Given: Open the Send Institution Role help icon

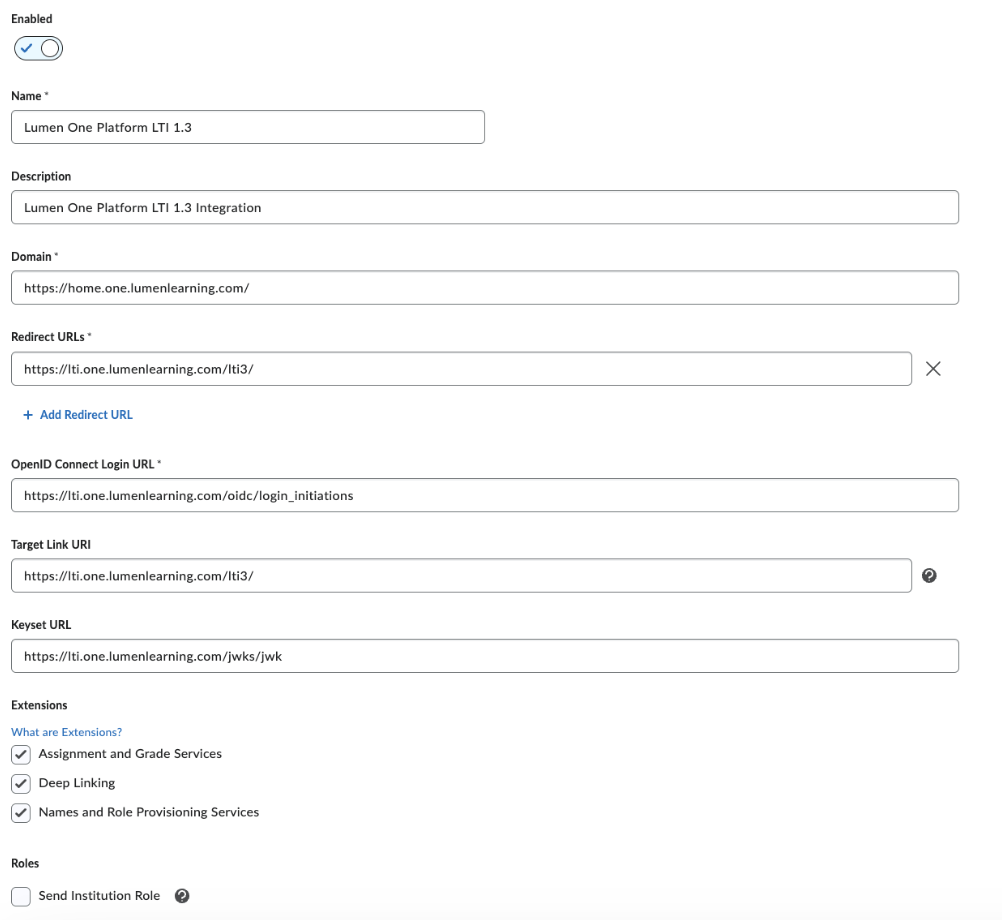Looking at the screenshot, I should coord(182,896).
